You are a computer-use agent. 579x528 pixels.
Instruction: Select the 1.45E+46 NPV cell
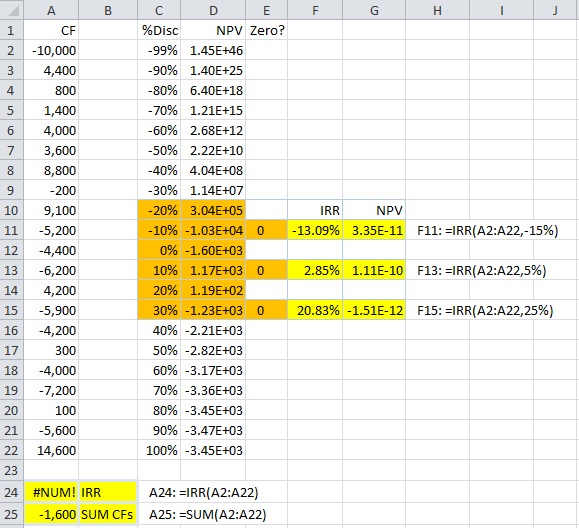(x=213, y=50)
